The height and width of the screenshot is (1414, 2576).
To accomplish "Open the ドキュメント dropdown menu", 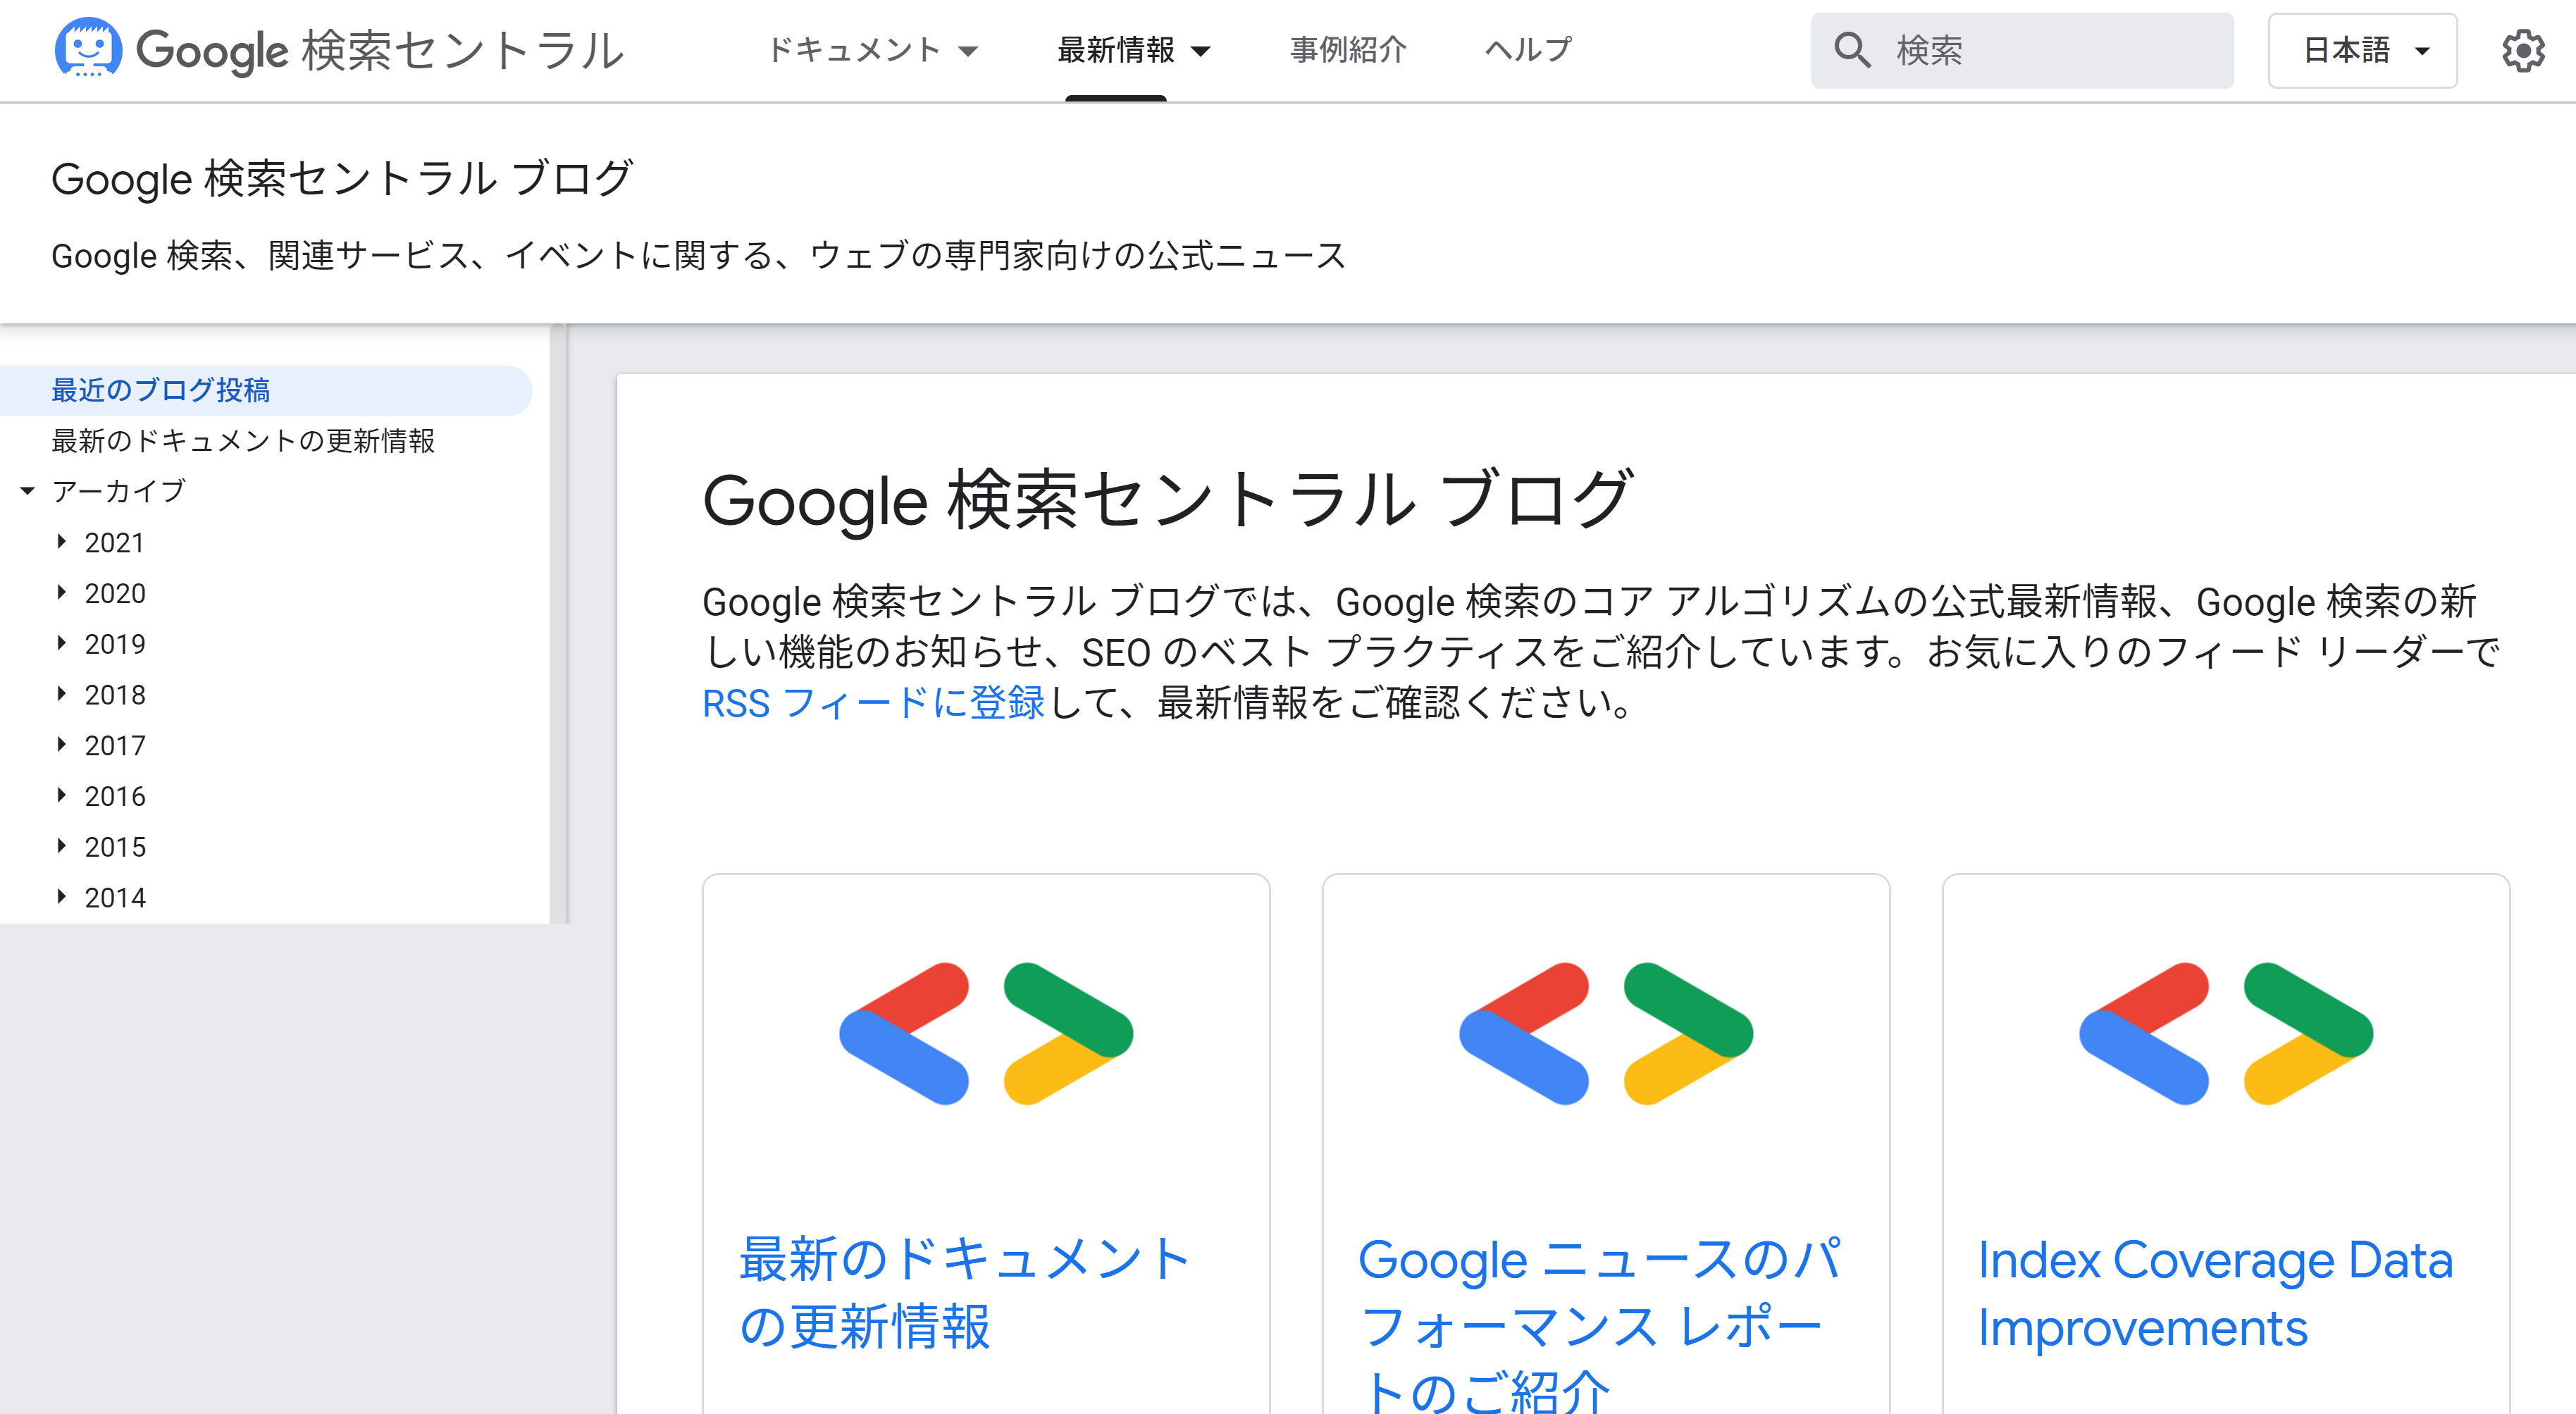I will tap(872, 50).
